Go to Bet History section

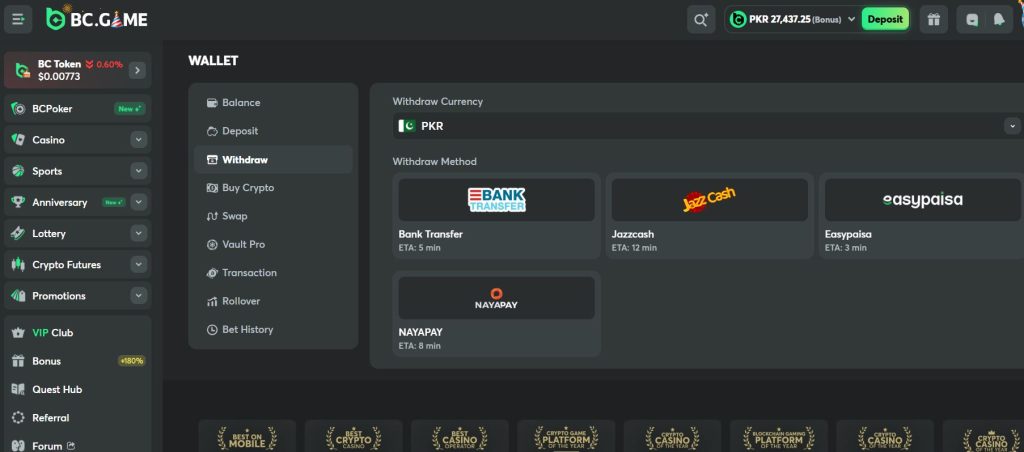247,329
